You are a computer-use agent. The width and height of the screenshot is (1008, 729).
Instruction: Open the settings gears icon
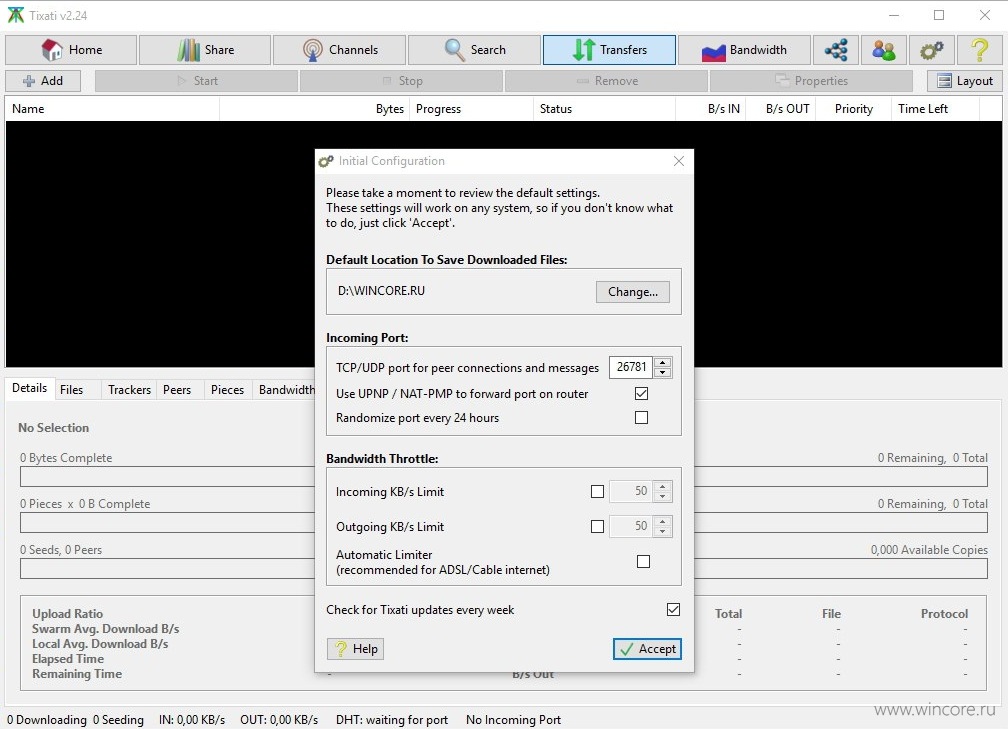coord(932,50)
